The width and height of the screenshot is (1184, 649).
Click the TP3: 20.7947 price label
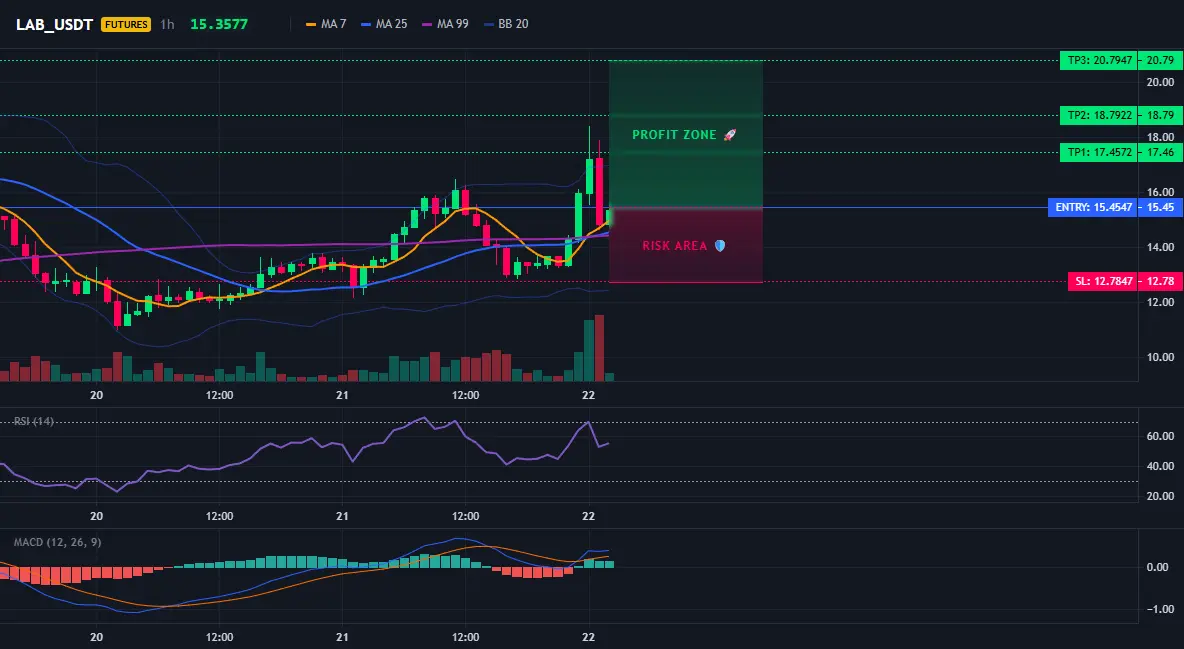point(1099,60)
